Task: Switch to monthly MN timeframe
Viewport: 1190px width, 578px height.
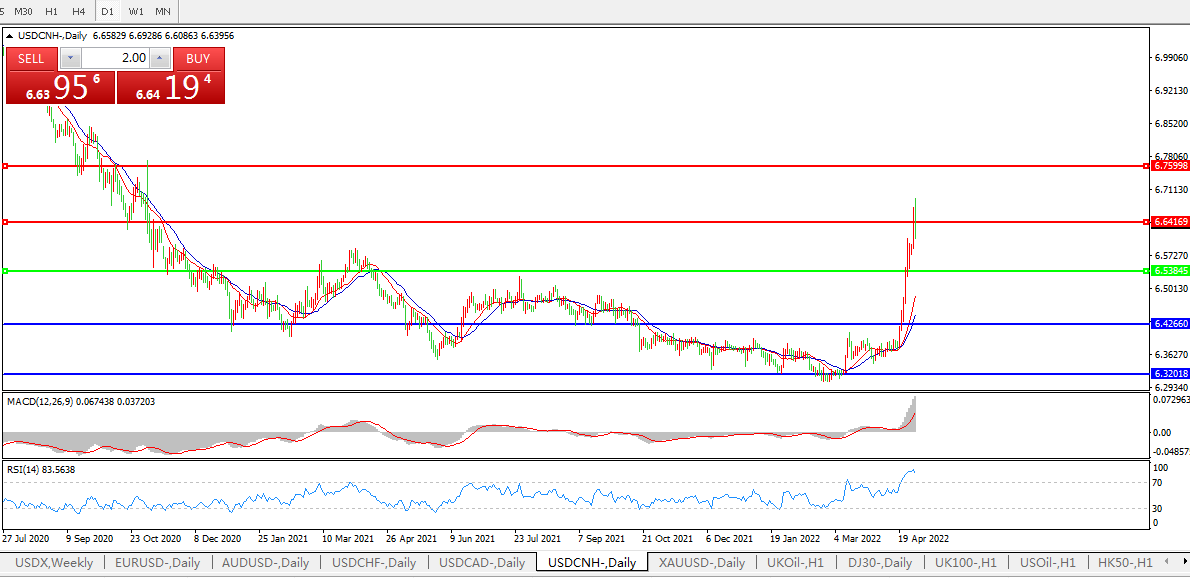Action: (x=162, y=11)
